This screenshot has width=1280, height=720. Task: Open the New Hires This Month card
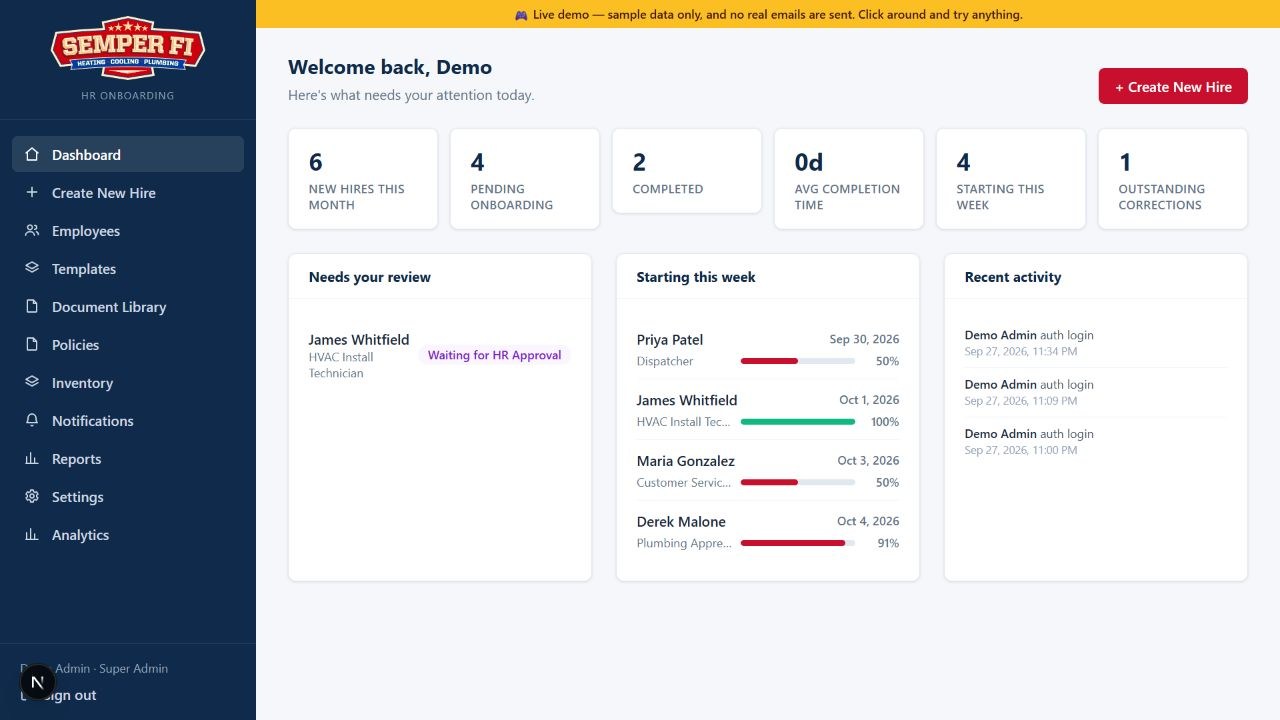pos(363,179)
